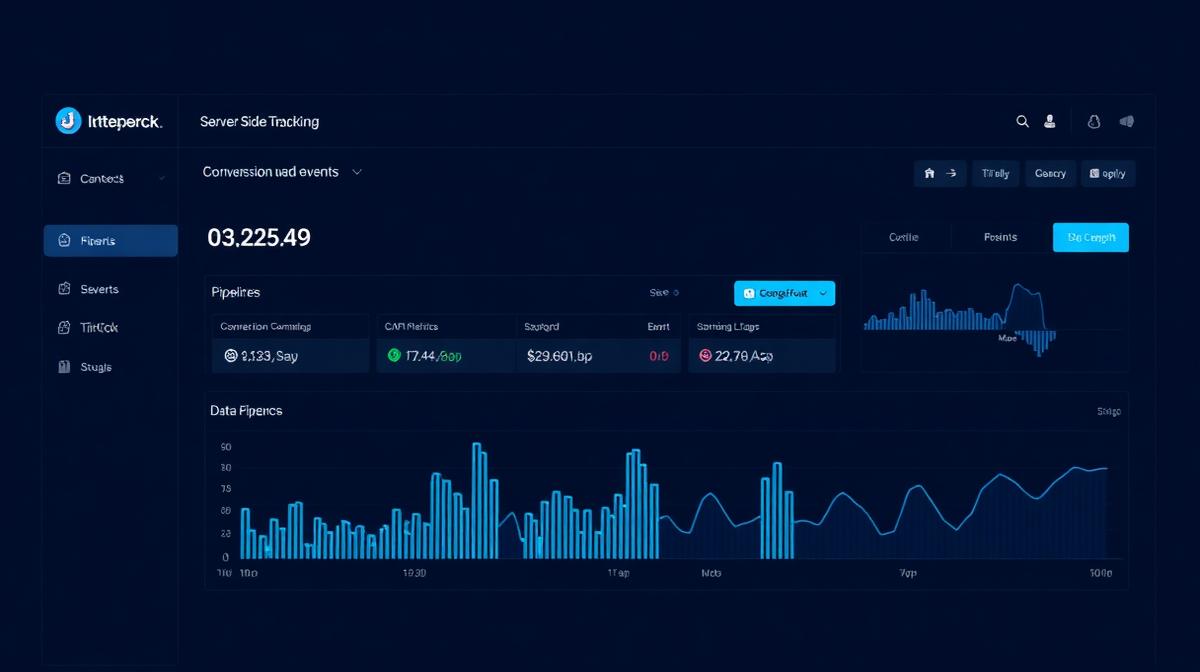Click the 03.225.49 total value

(x=259, y=238)
